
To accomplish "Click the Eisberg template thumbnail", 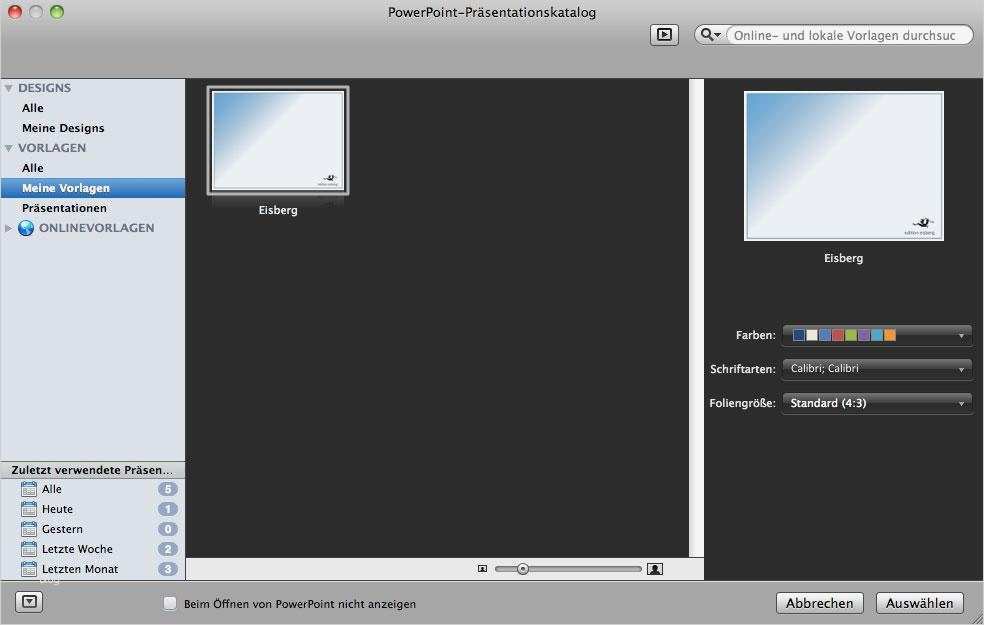I will point(278,141).
